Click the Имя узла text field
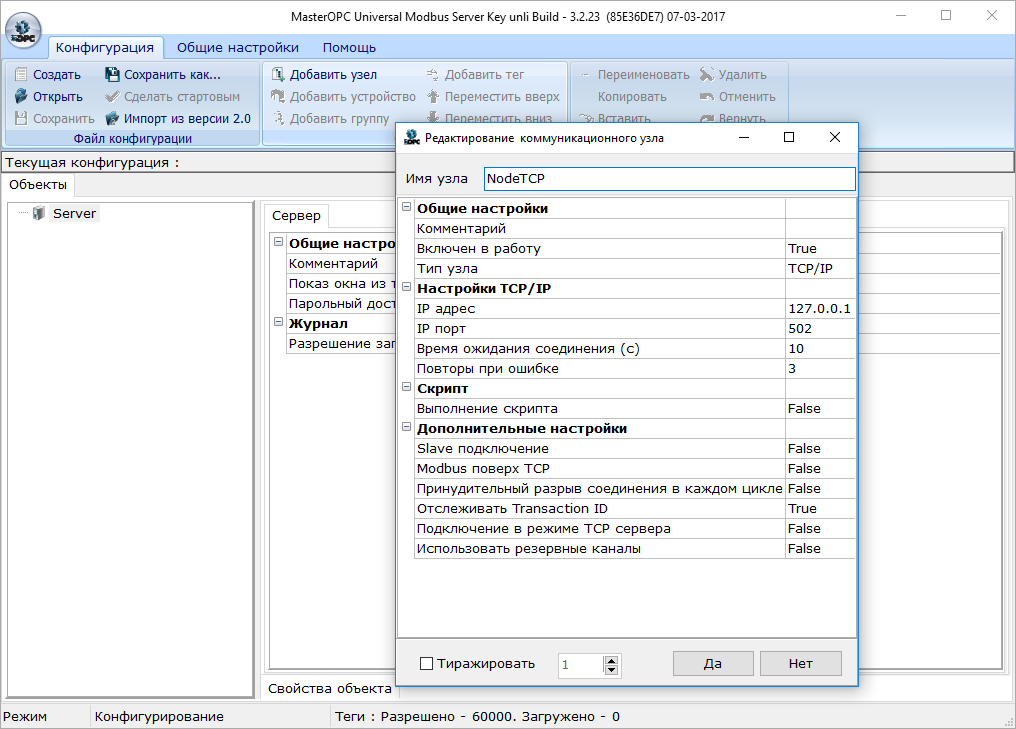 point(668,179)
